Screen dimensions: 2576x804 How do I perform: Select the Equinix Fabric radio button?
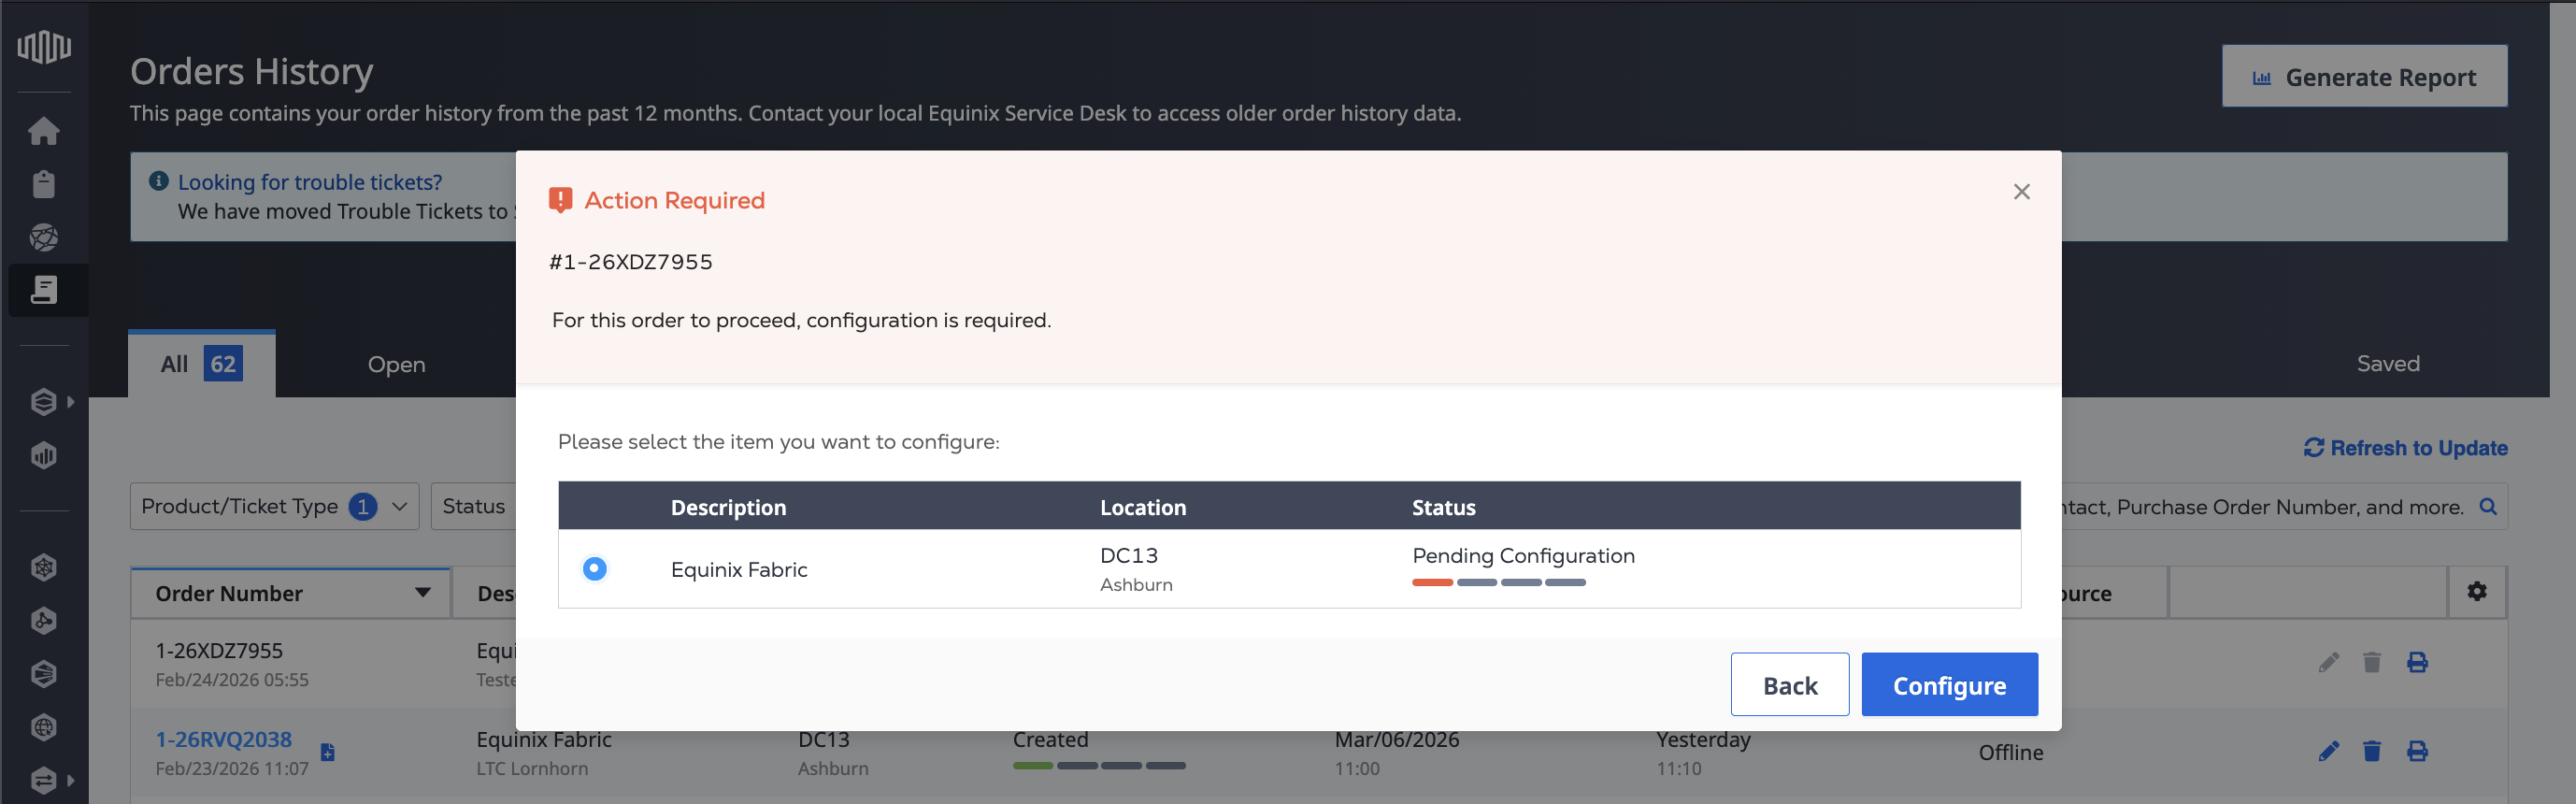[594, 568]
